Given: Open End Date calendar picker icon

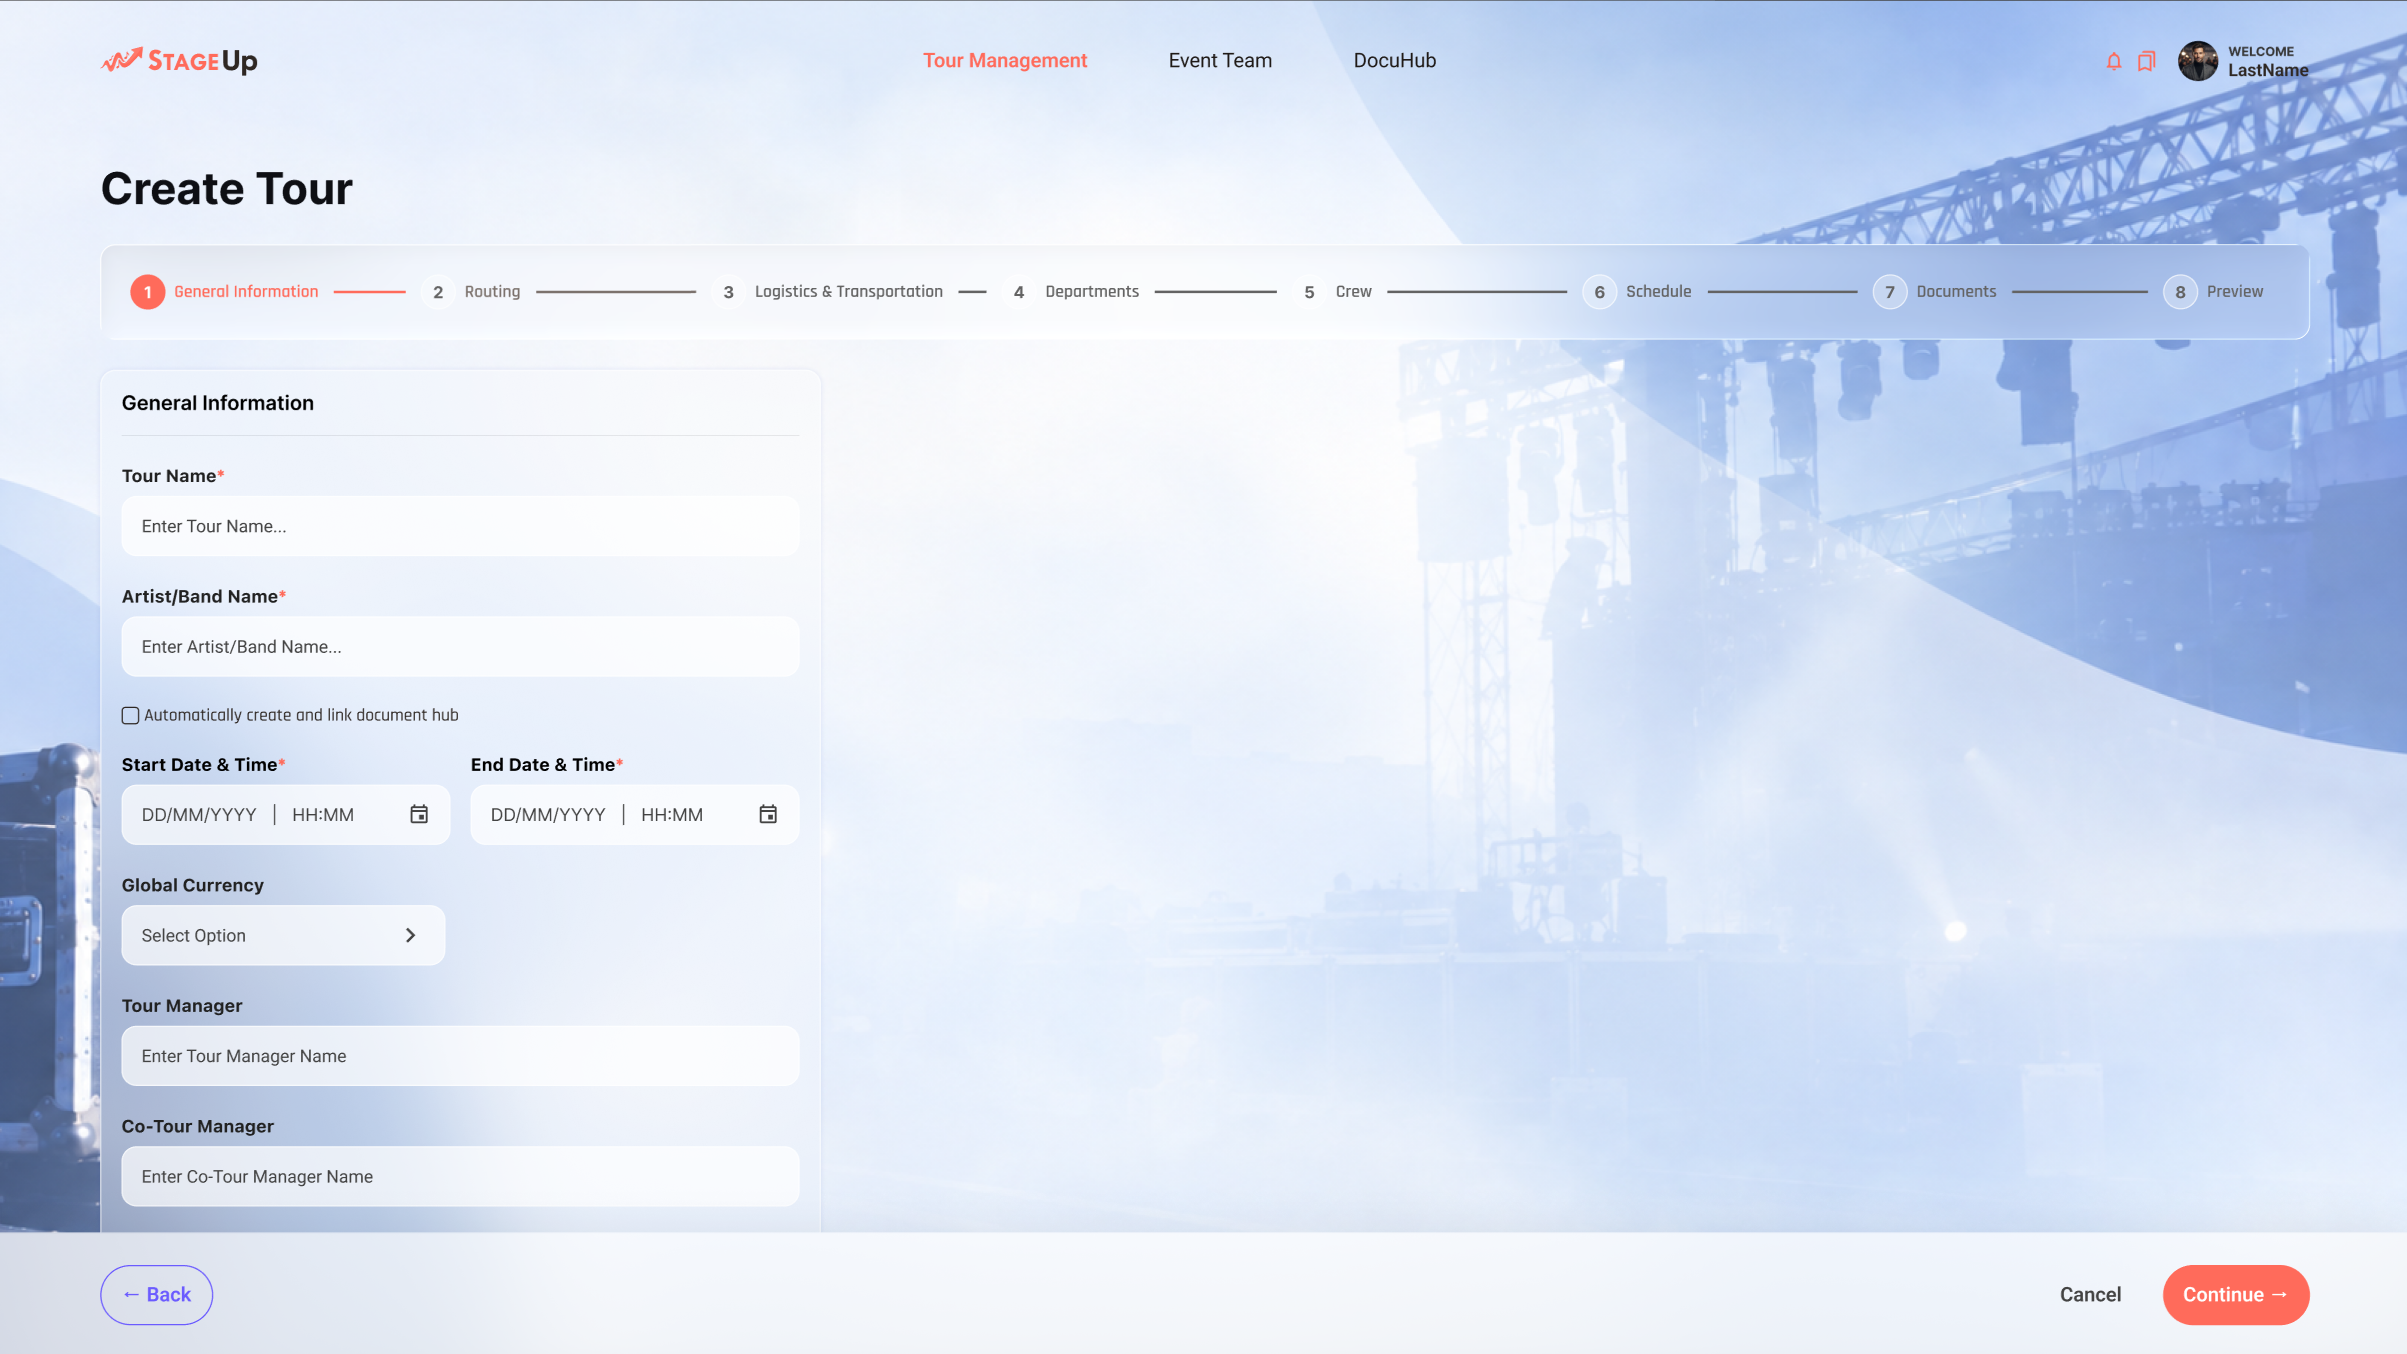Looking at the screenshot, I should [768, 814].
